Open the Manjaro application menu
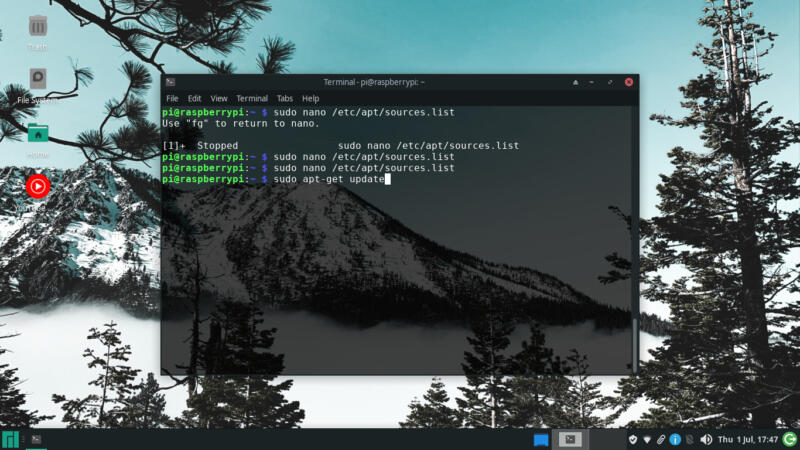This screenshot has width=800, height=450. coord(10,439)
